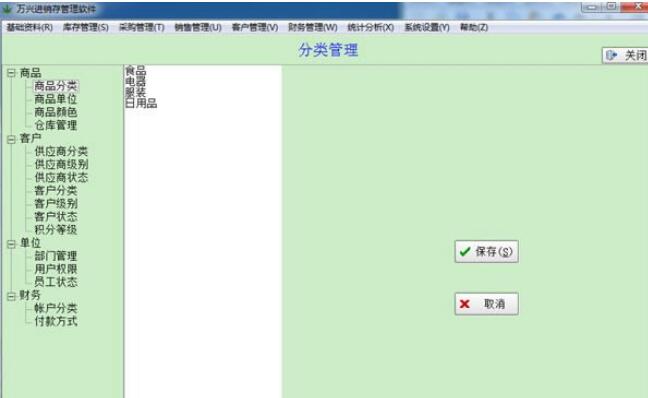
Task: Select 供应商分类 in the tree
Action: 61,151
